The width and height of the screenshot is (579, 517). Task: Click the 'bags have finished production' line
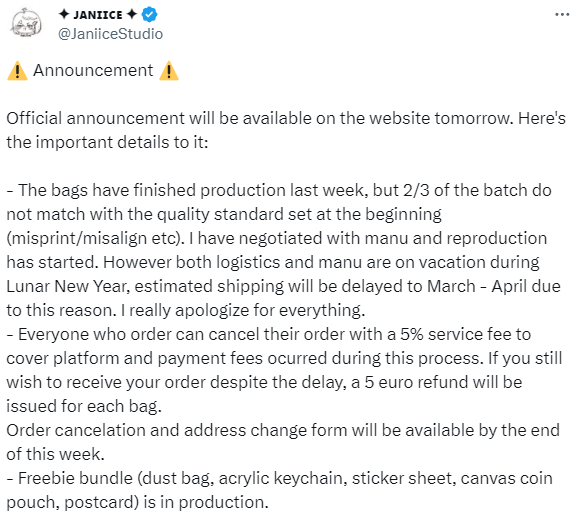tap(279, 190)
